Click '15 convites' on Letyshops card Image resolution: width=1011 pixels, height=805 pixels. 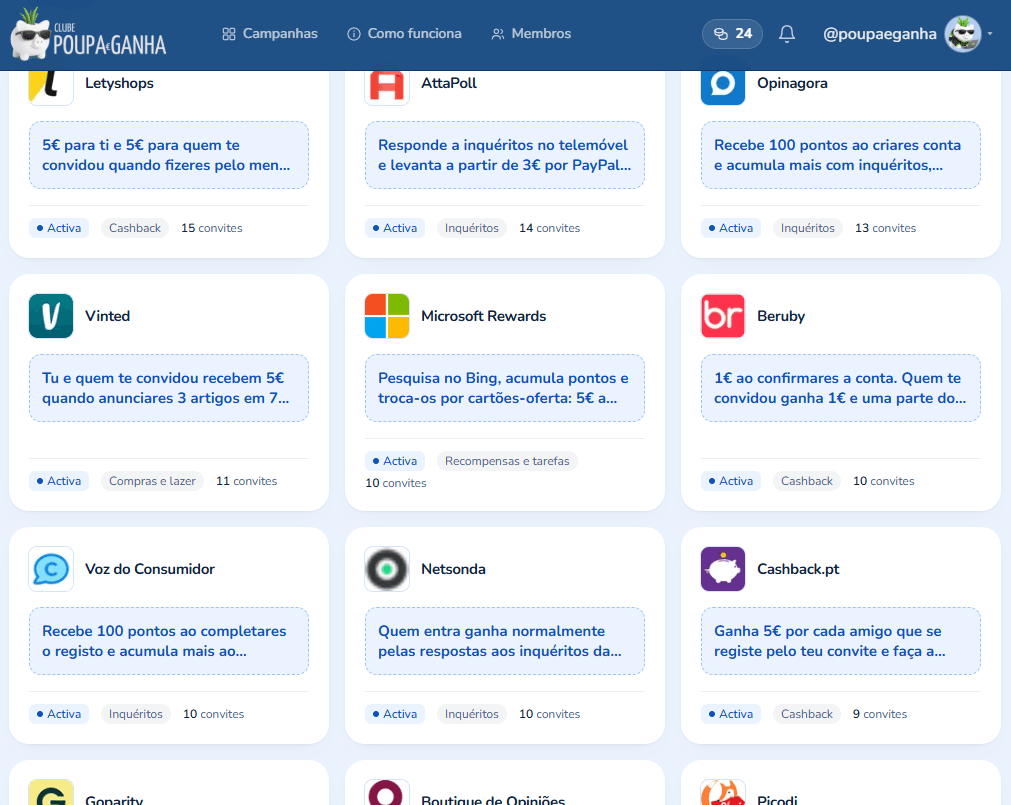[211, 228]
